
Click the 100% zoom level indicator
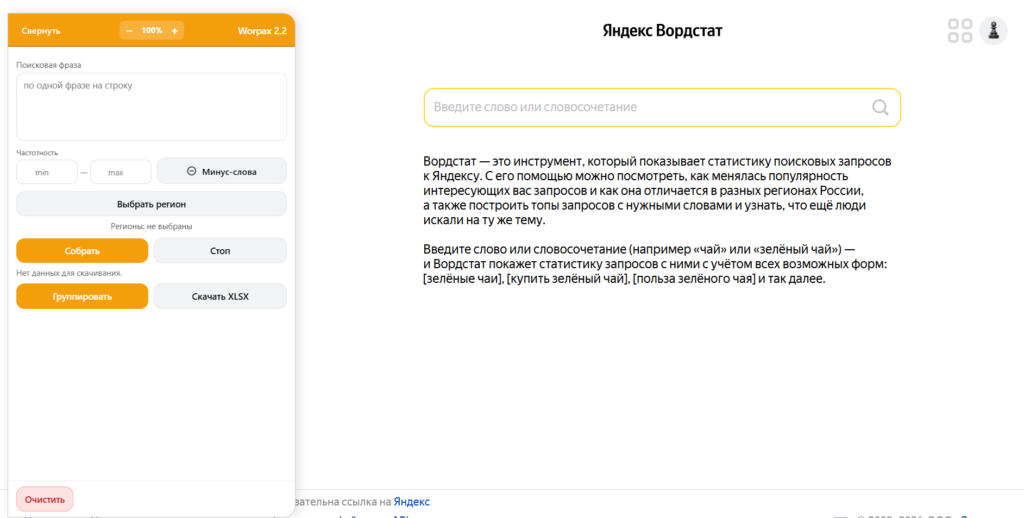pyautogui.click(x=152, y=31)
